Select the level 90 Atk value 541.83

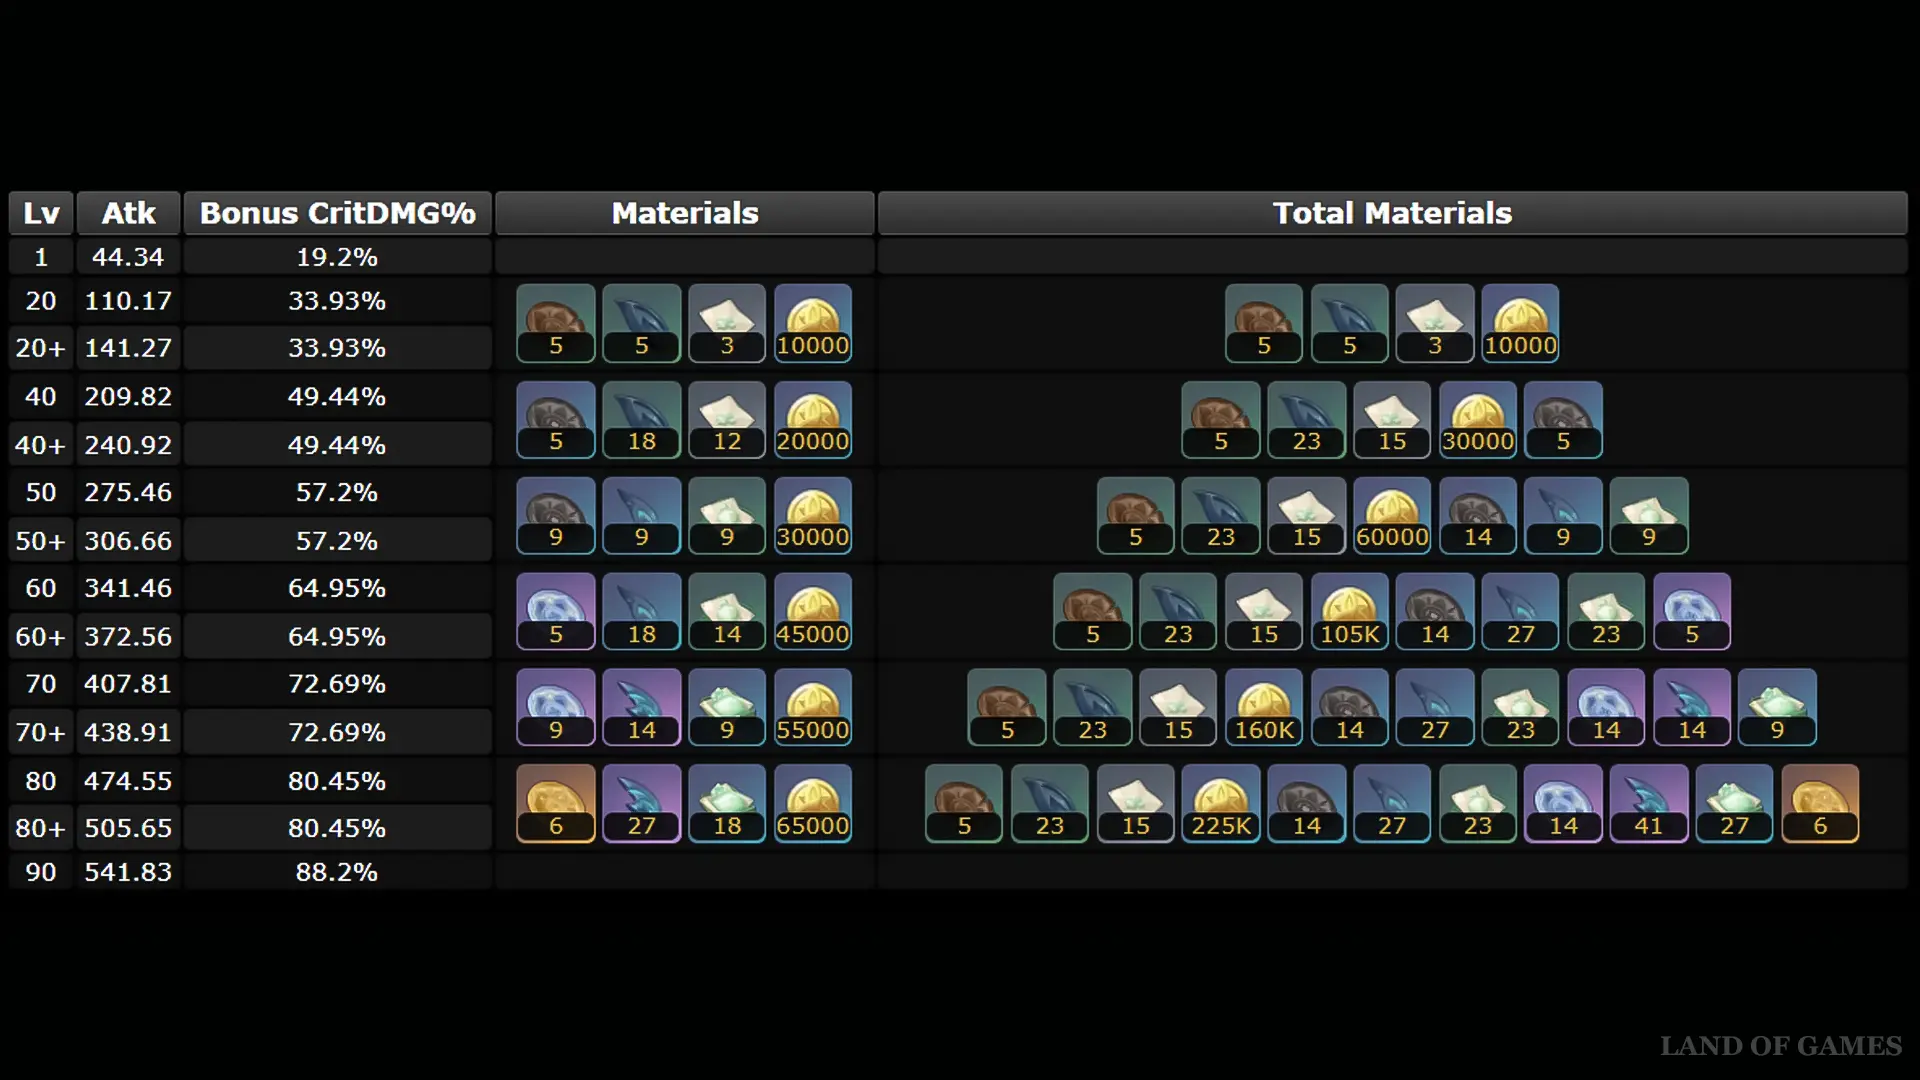pyautogui.click(x=128, y=872)
